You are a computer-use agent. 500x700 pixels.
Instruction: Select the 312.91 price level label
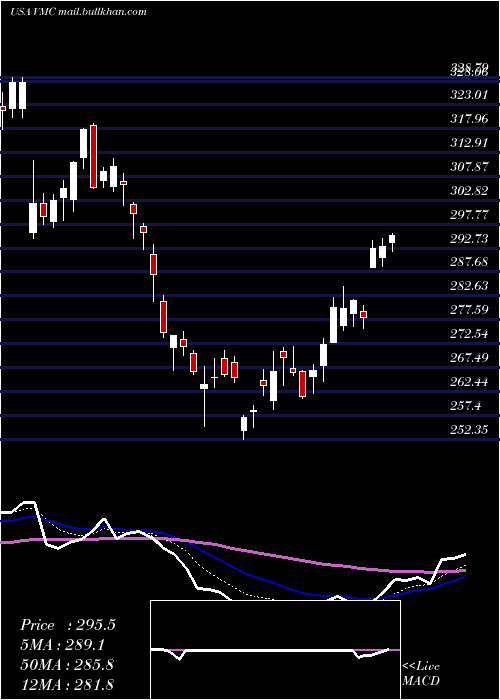click(x=468, y=143)
